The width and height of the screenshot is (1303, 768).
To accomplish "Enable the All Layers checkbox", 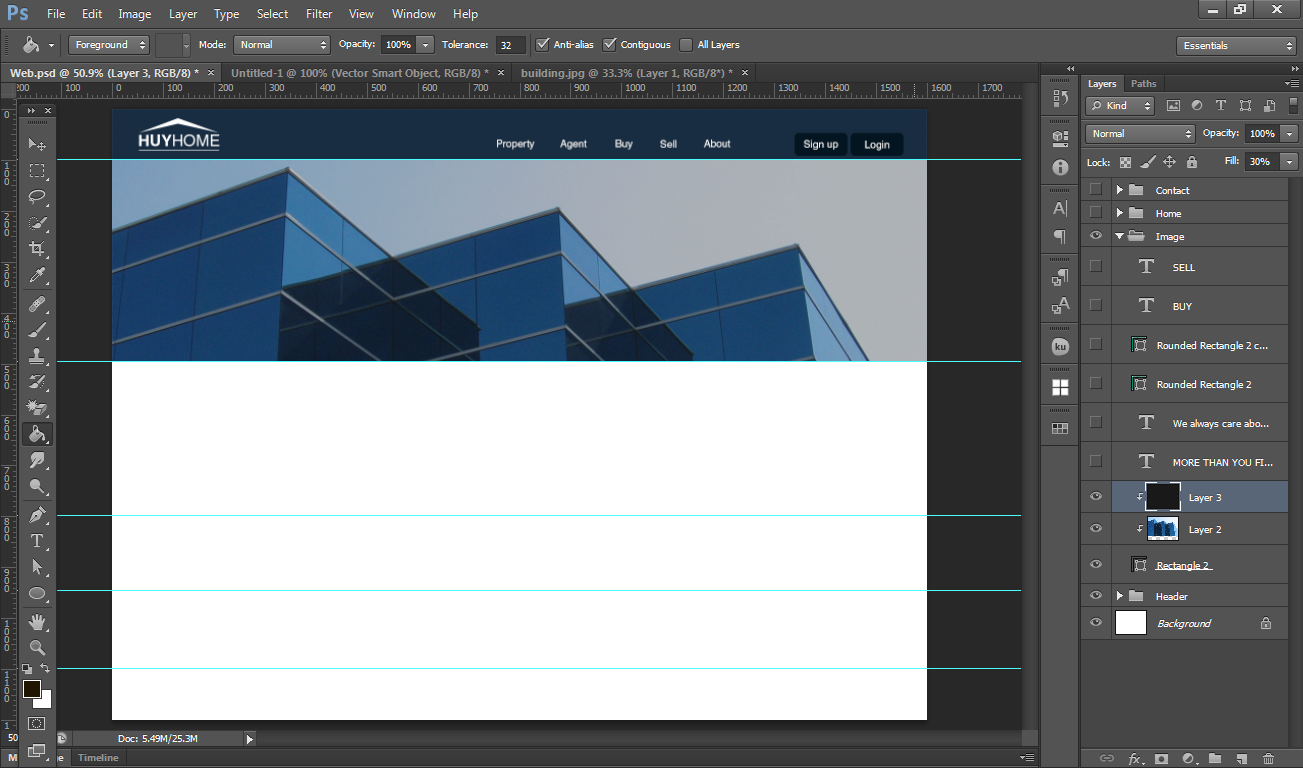I will pyautogui.click(x=686, y=45).
